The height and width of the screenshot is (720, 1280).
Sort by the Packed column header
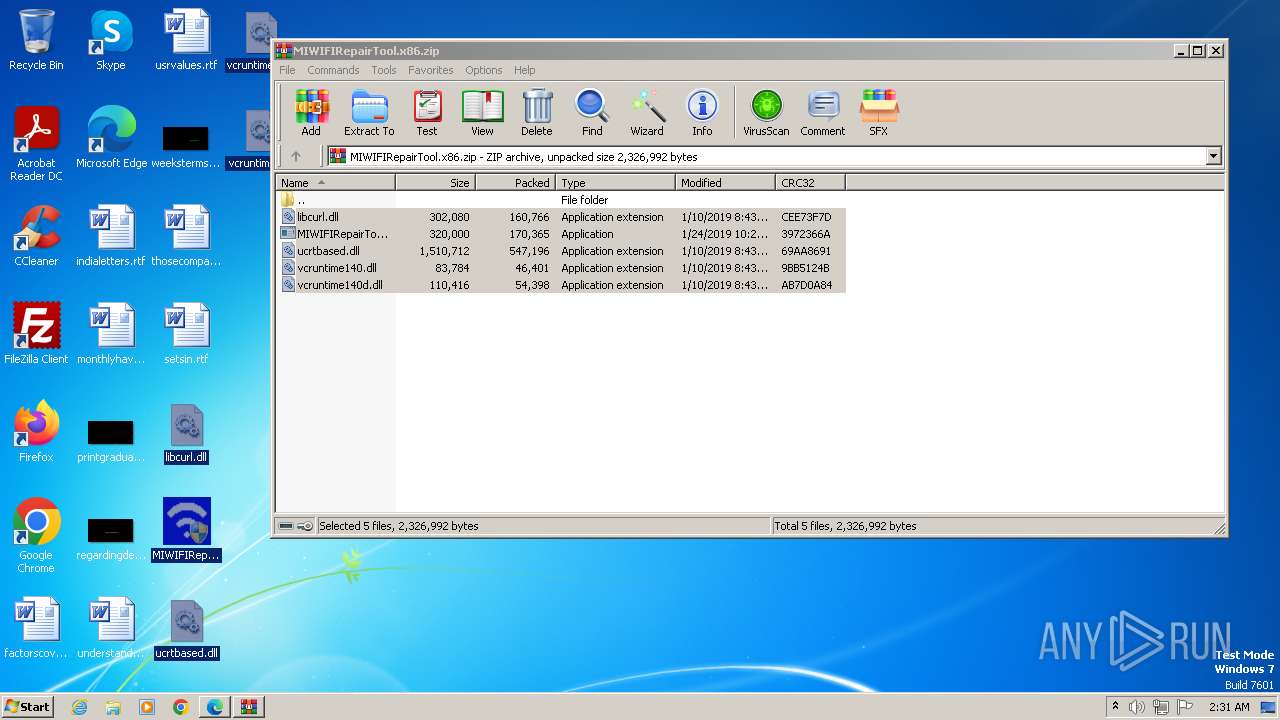[x=516, y=183]
